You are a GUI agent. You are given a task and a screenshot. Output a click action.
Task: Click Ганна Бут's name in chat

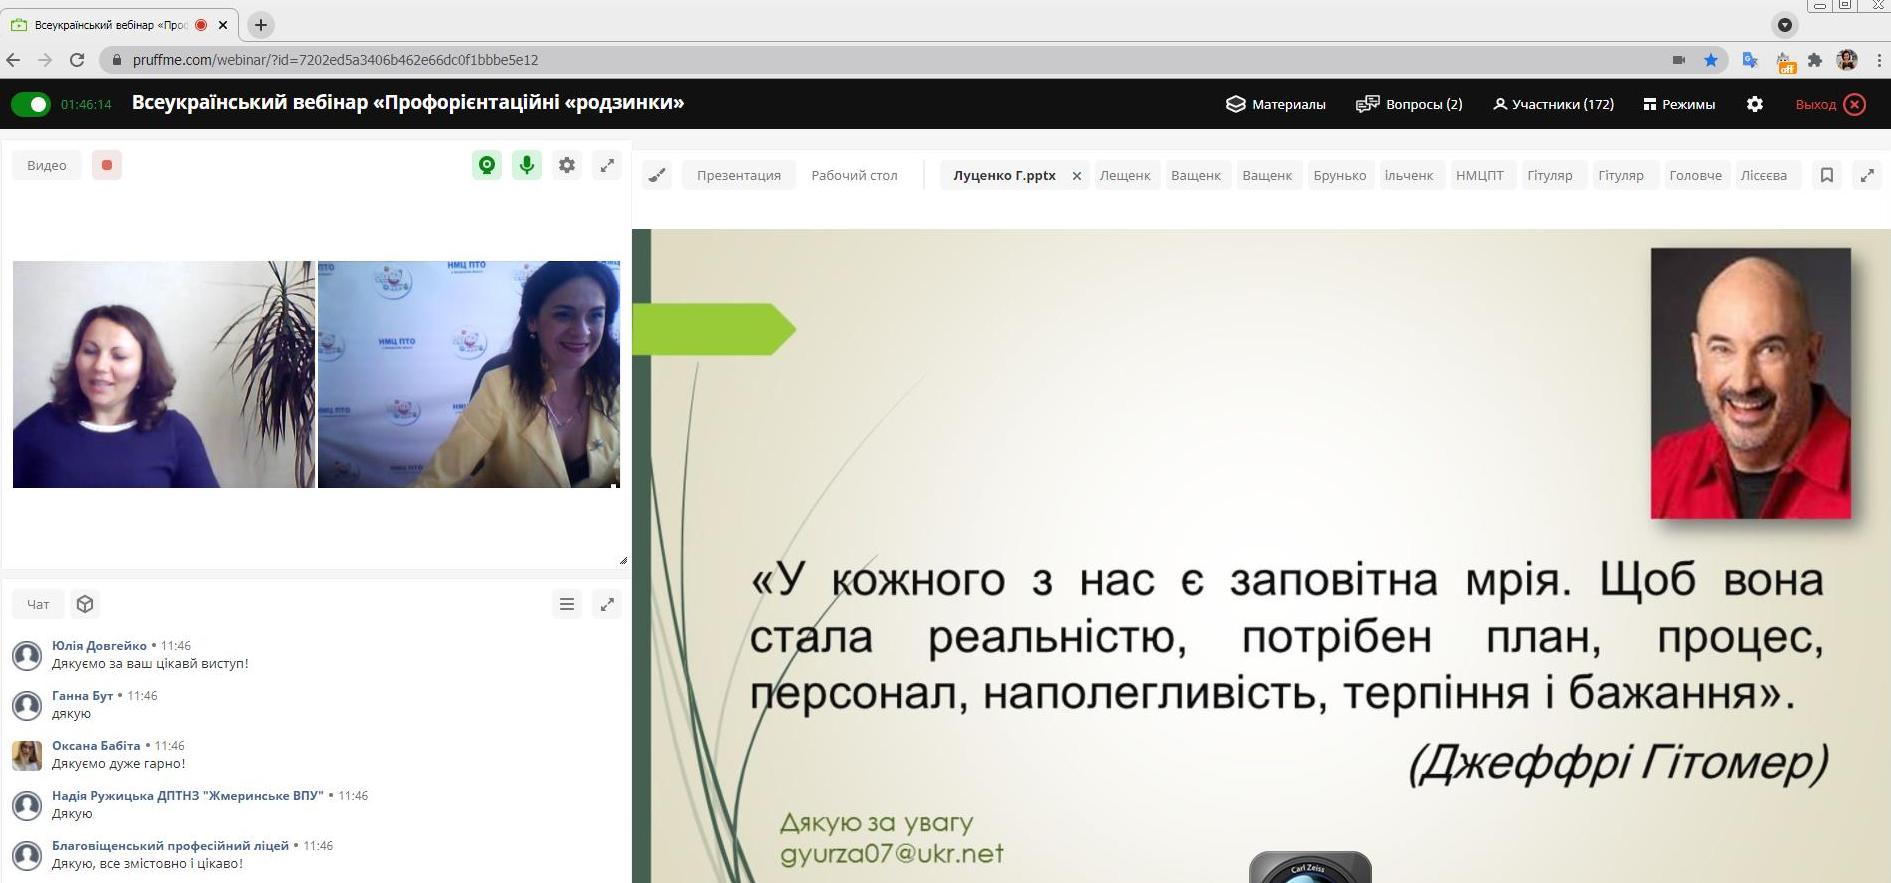pos(82,696)
